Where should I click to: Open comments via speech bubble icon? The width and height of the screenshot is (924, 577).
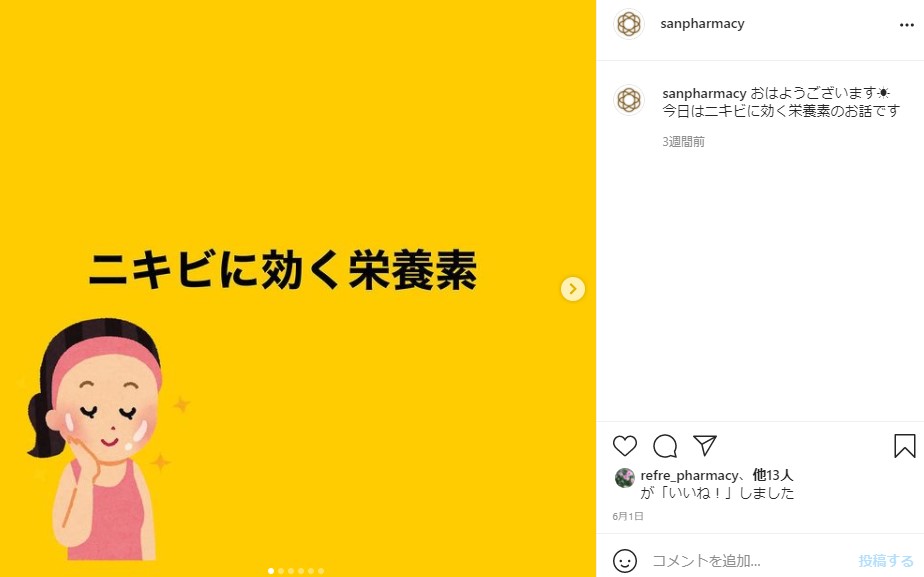coord(665,446)
